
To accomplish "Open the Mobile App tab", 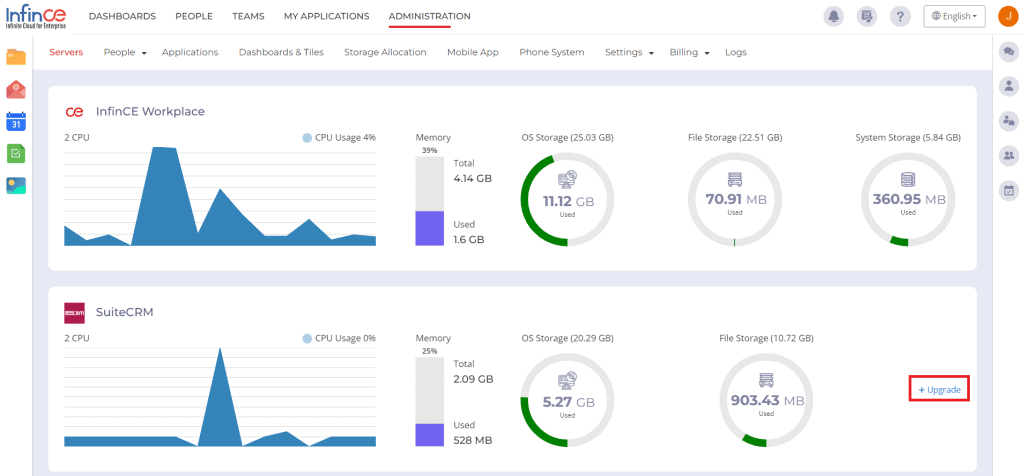I will coord(473,52).
